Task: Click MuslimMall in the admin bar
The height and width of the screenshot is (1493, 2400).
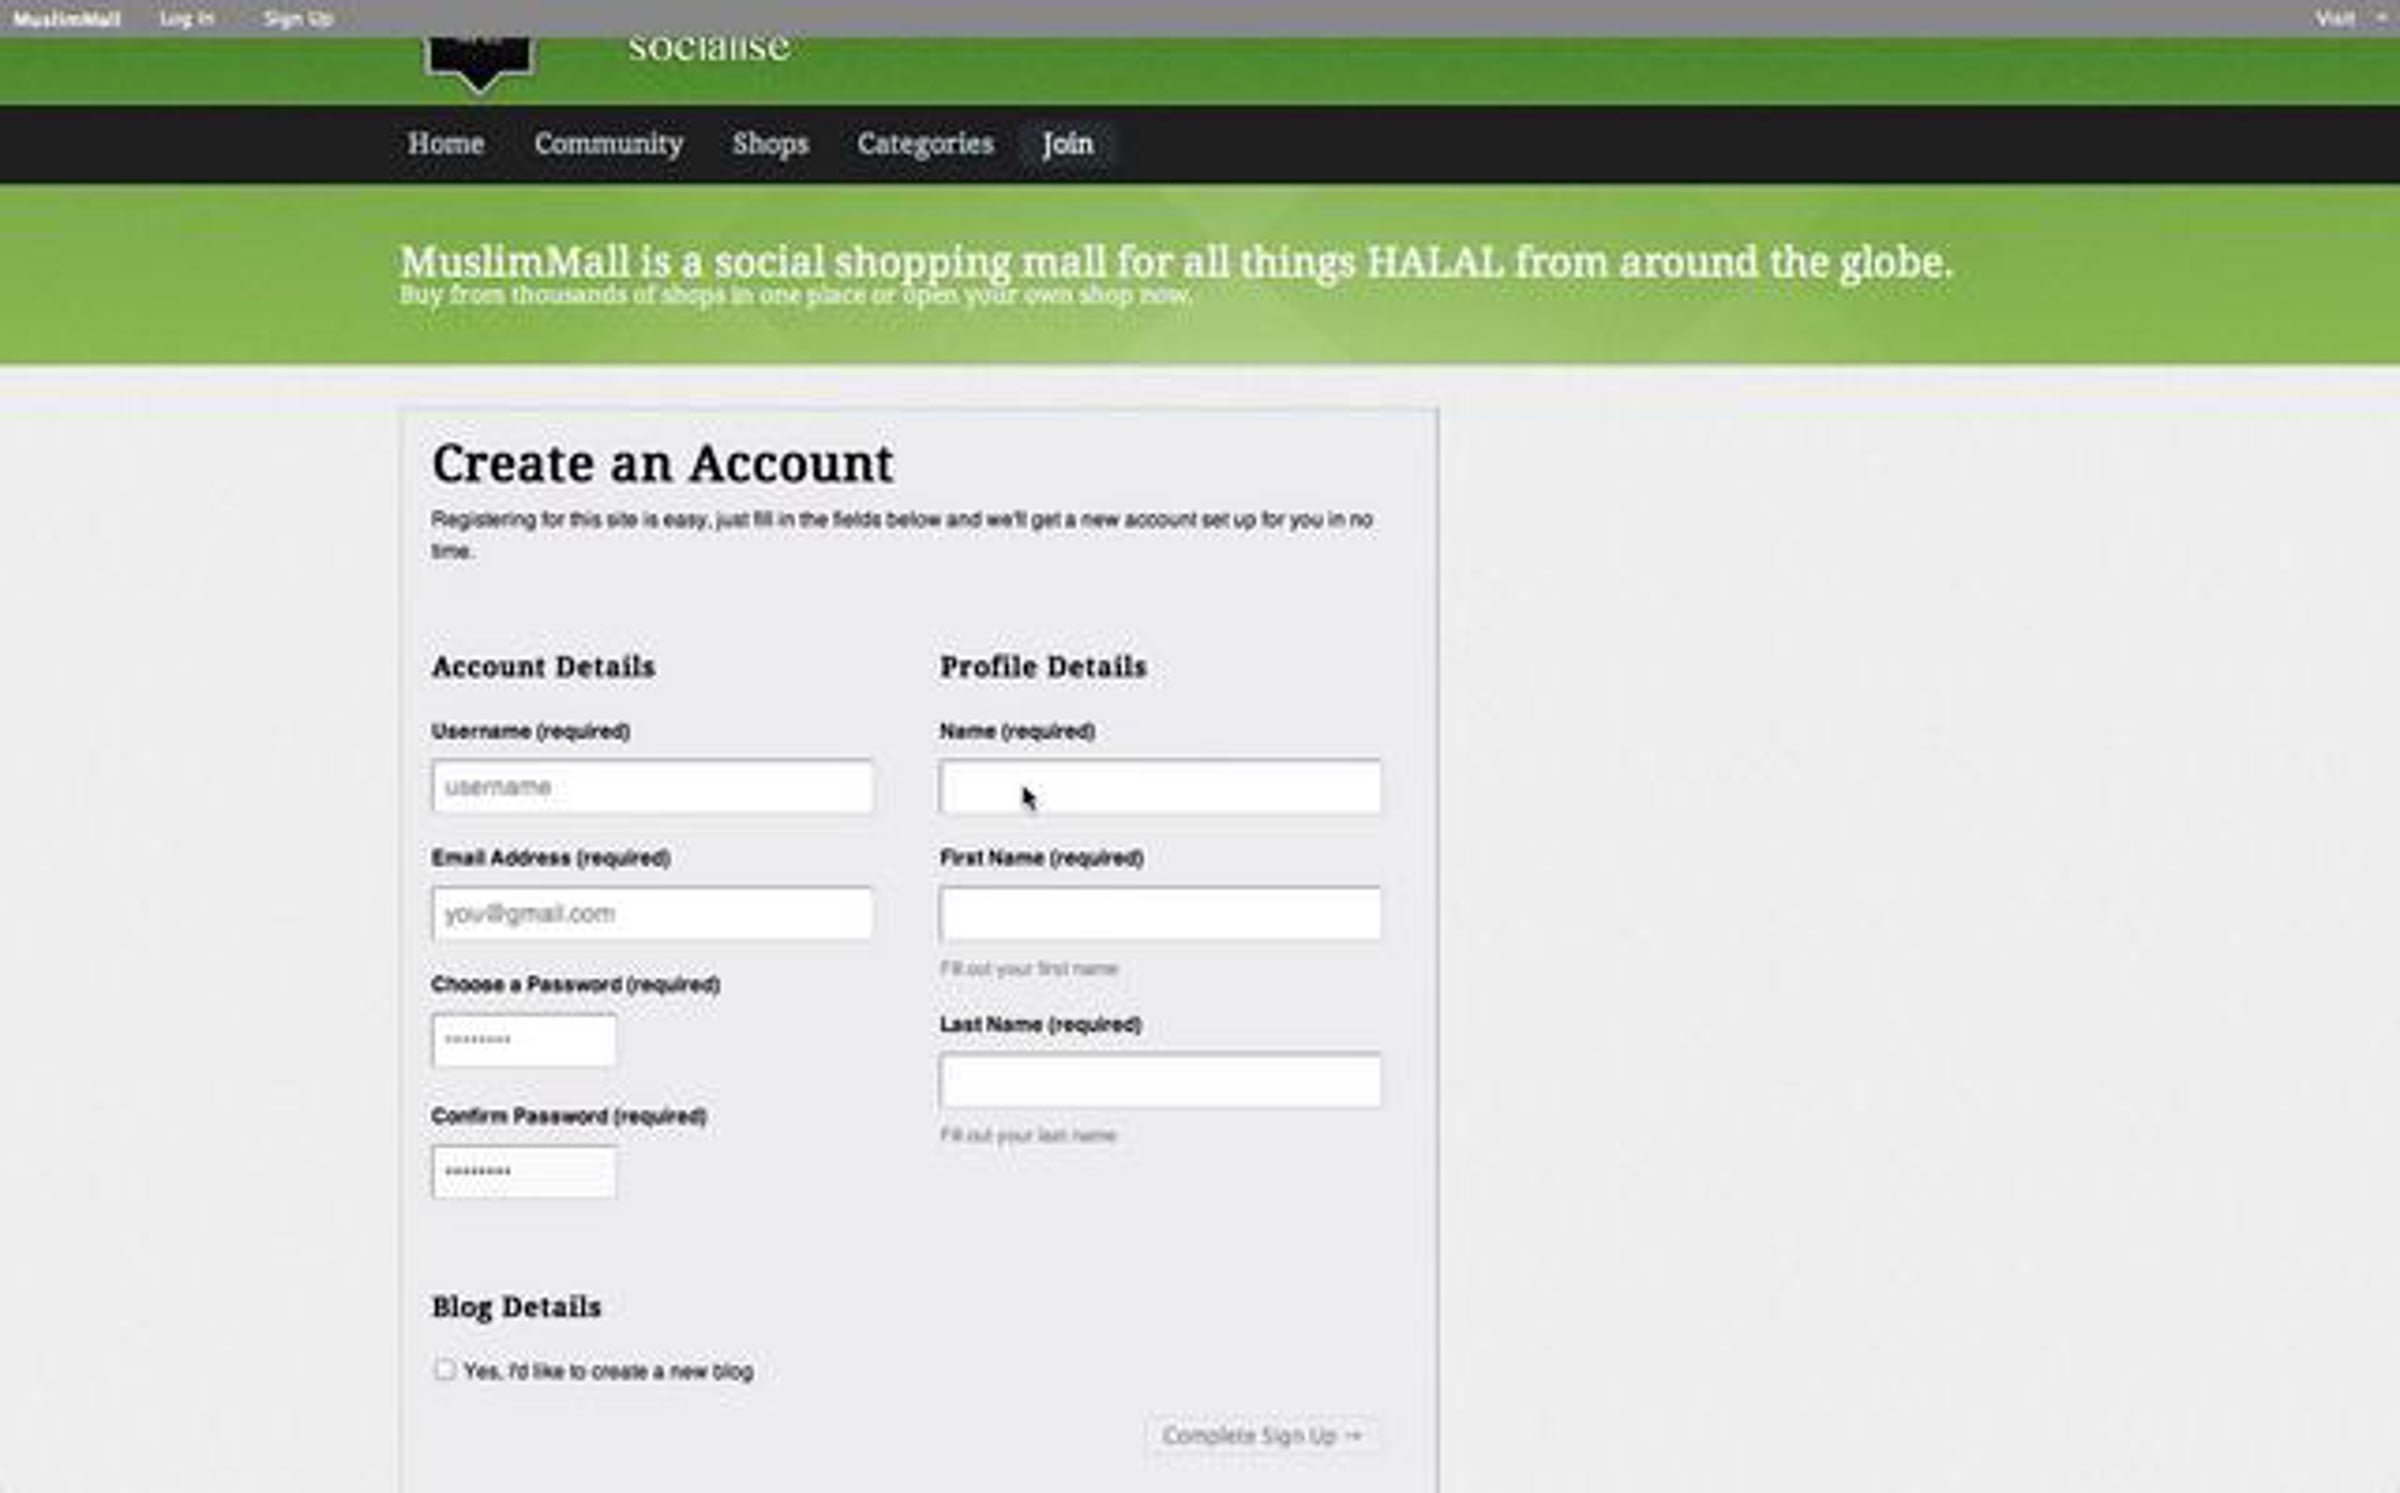Action: pos(66,18)
